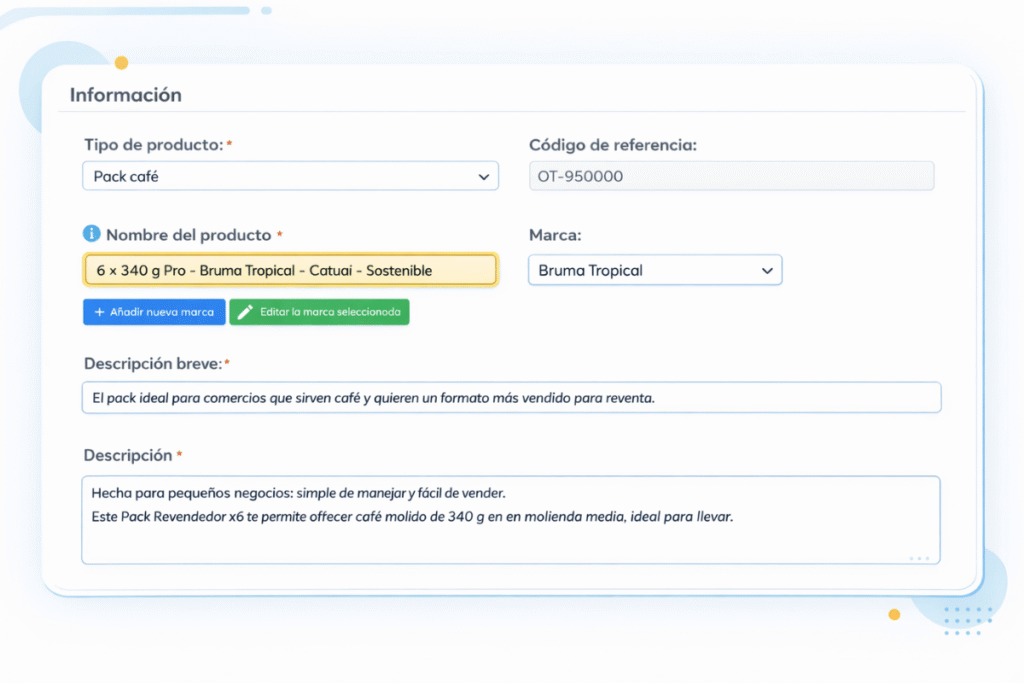Image resolution: width=1024 pixels, height=683 pixels.
Task: Focus the Nombre del producto input field
Action: coord(291,270)
